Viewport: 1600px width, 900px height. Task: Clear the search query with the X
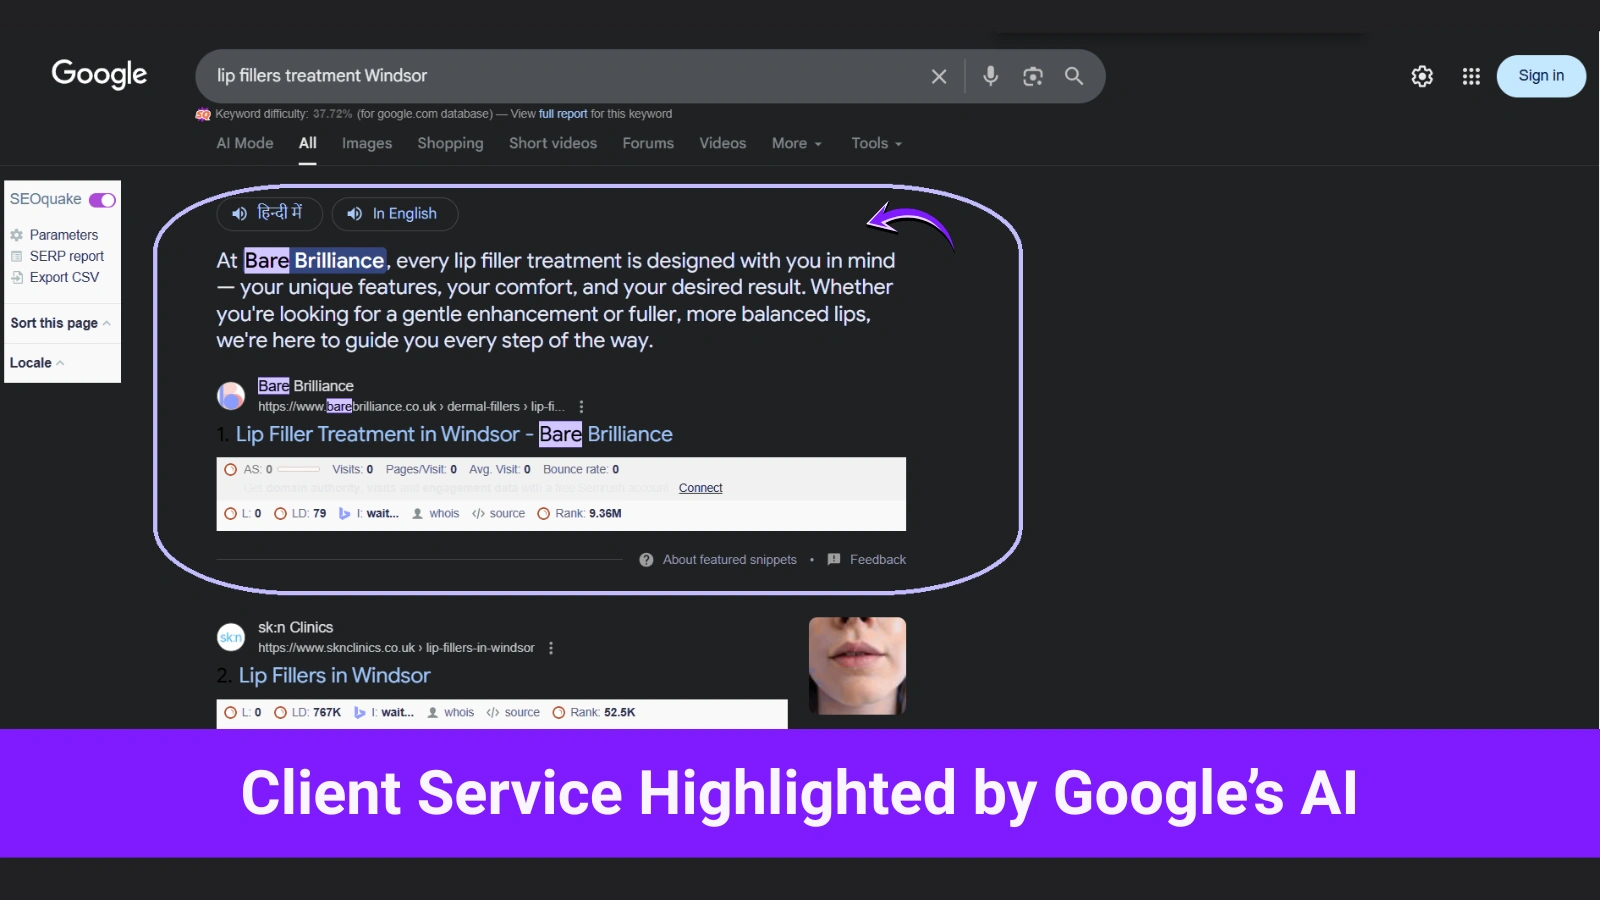tap(938, 75)
